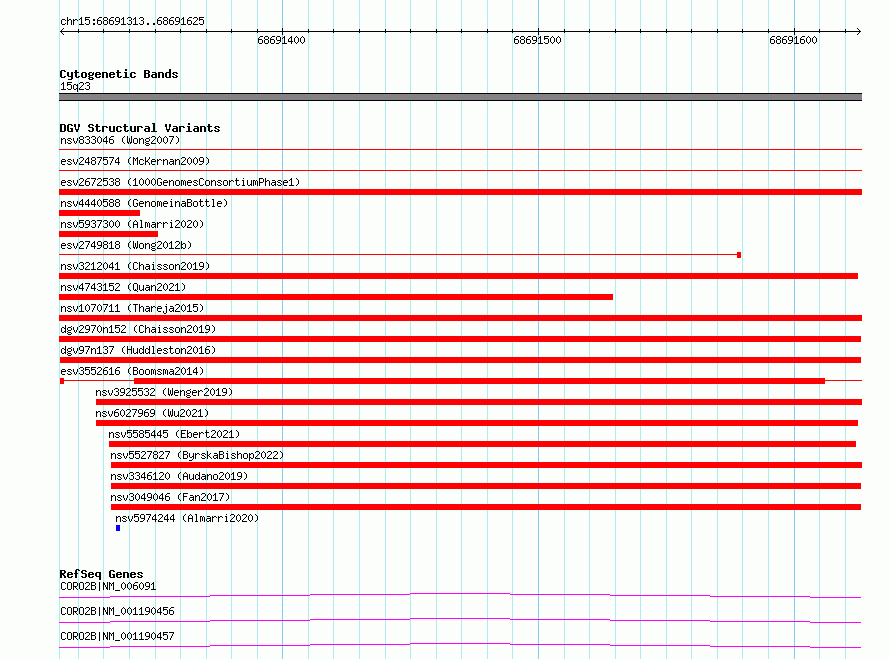Click the thick bar under esv2672538

tap(460, 192)
